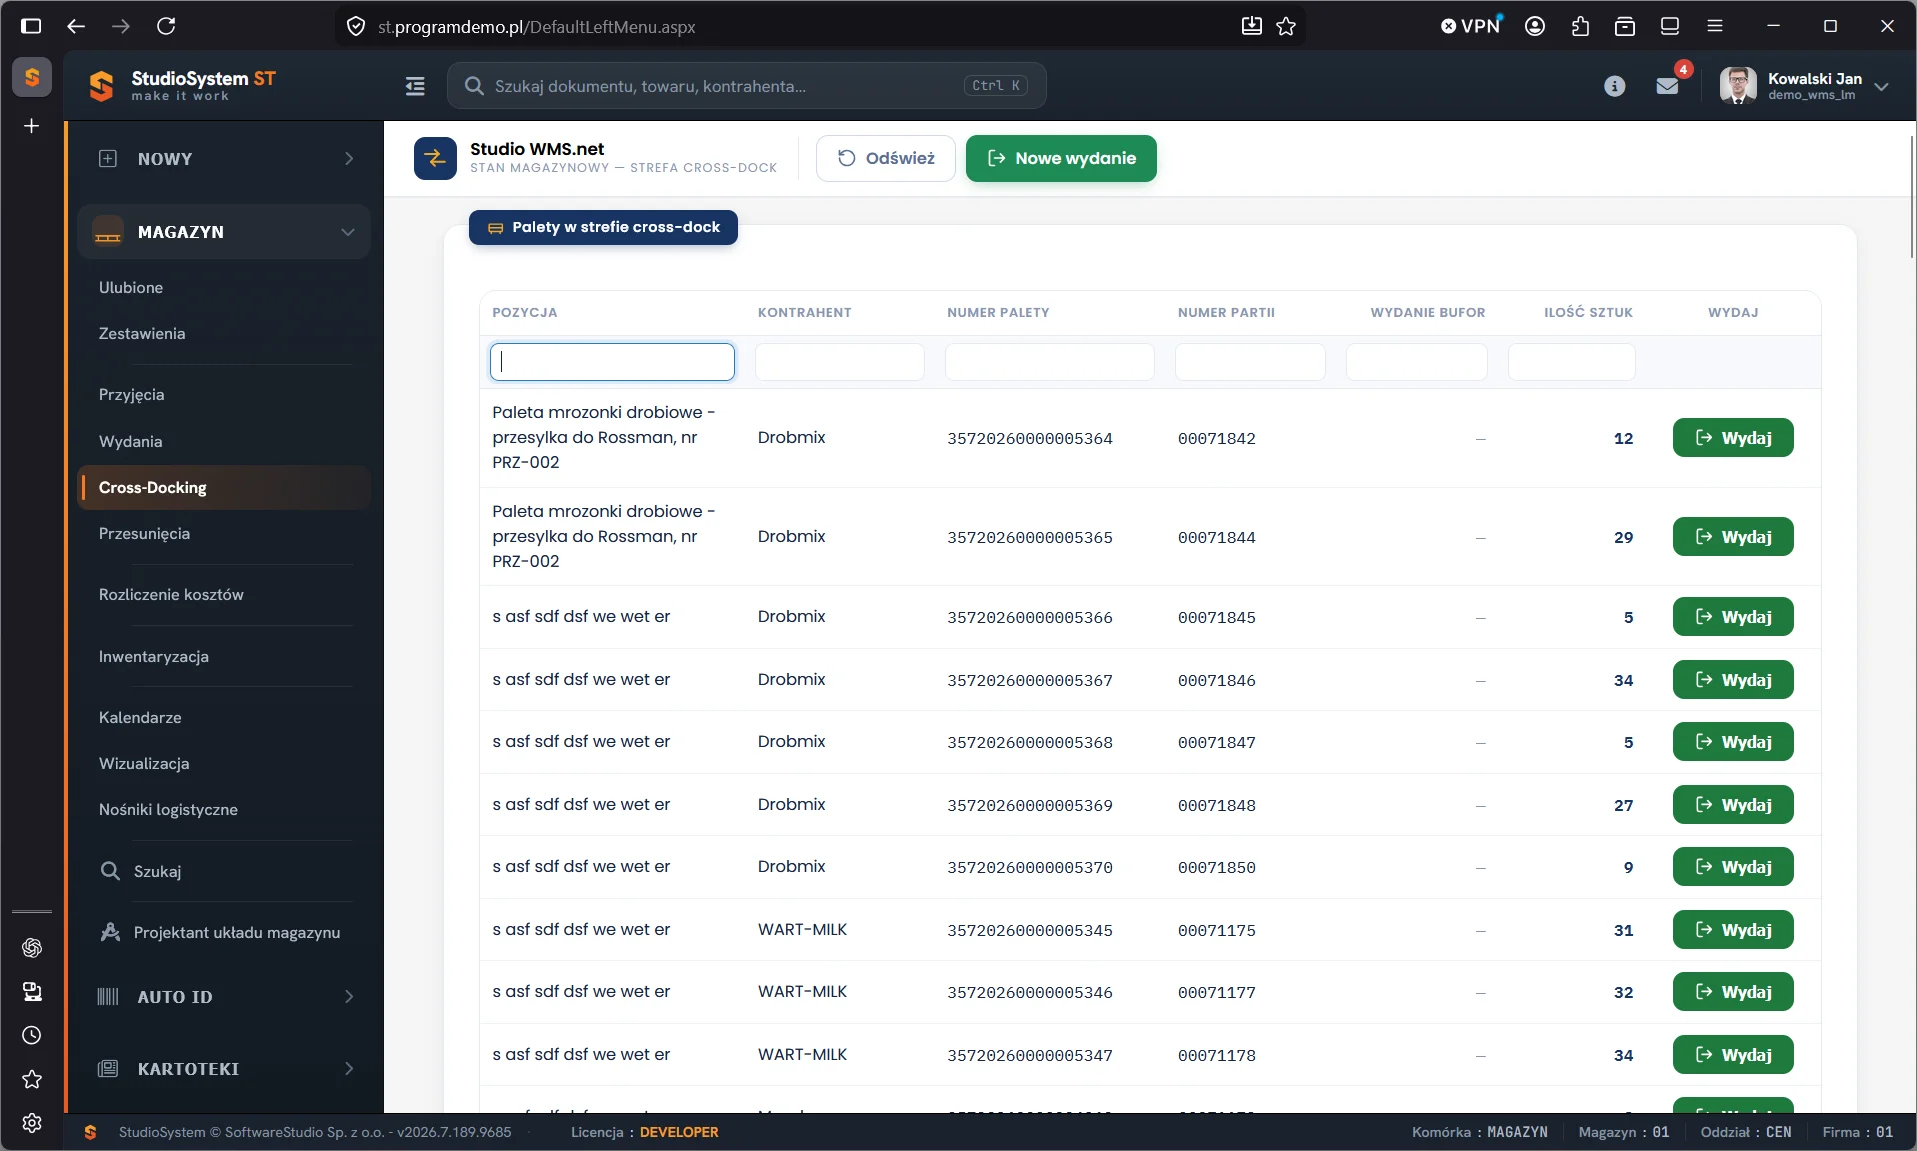Image resolution: width=1917 pixels, height=1151 pixels.
Task: Select the Paleta w strefie cross-dock tab
Action: (x=603, y=227)
